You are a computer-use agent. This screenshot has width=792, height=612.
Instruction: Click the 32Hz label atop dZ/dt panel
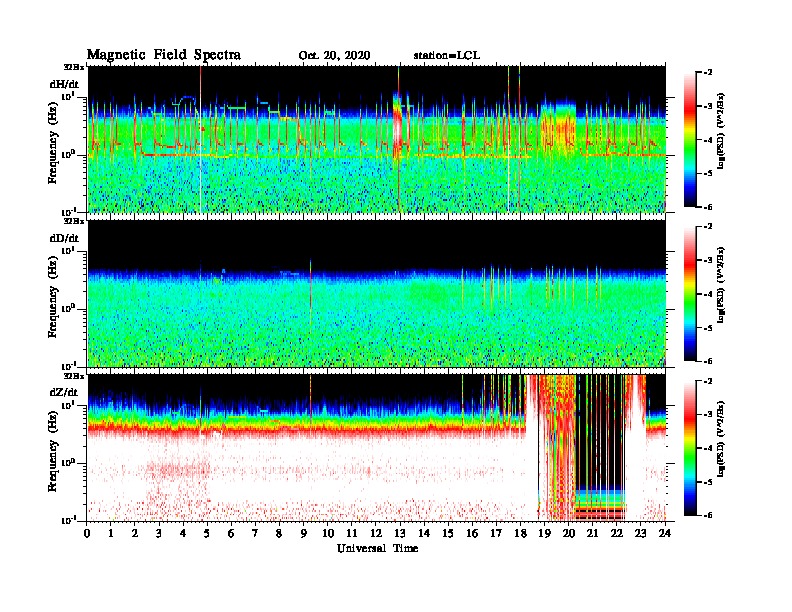click(x=74, y=376)
